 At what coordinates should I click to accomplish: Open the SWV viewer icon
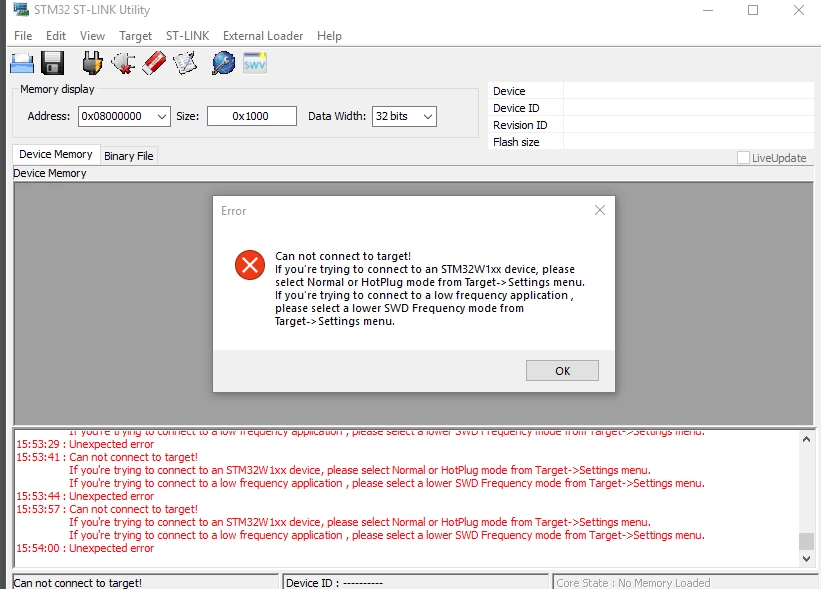click(255, 63)
